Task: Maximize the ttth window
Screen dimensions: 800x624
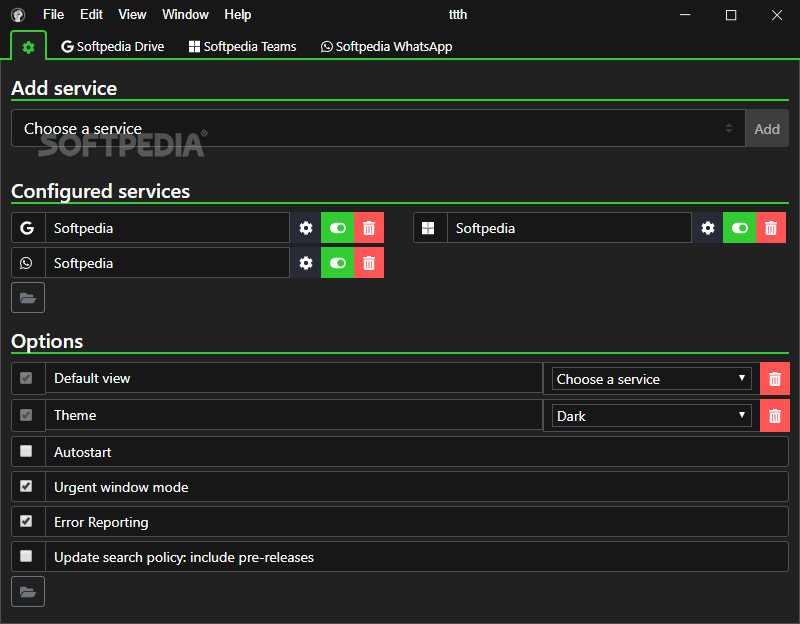Action: click(x=731, y=15)
